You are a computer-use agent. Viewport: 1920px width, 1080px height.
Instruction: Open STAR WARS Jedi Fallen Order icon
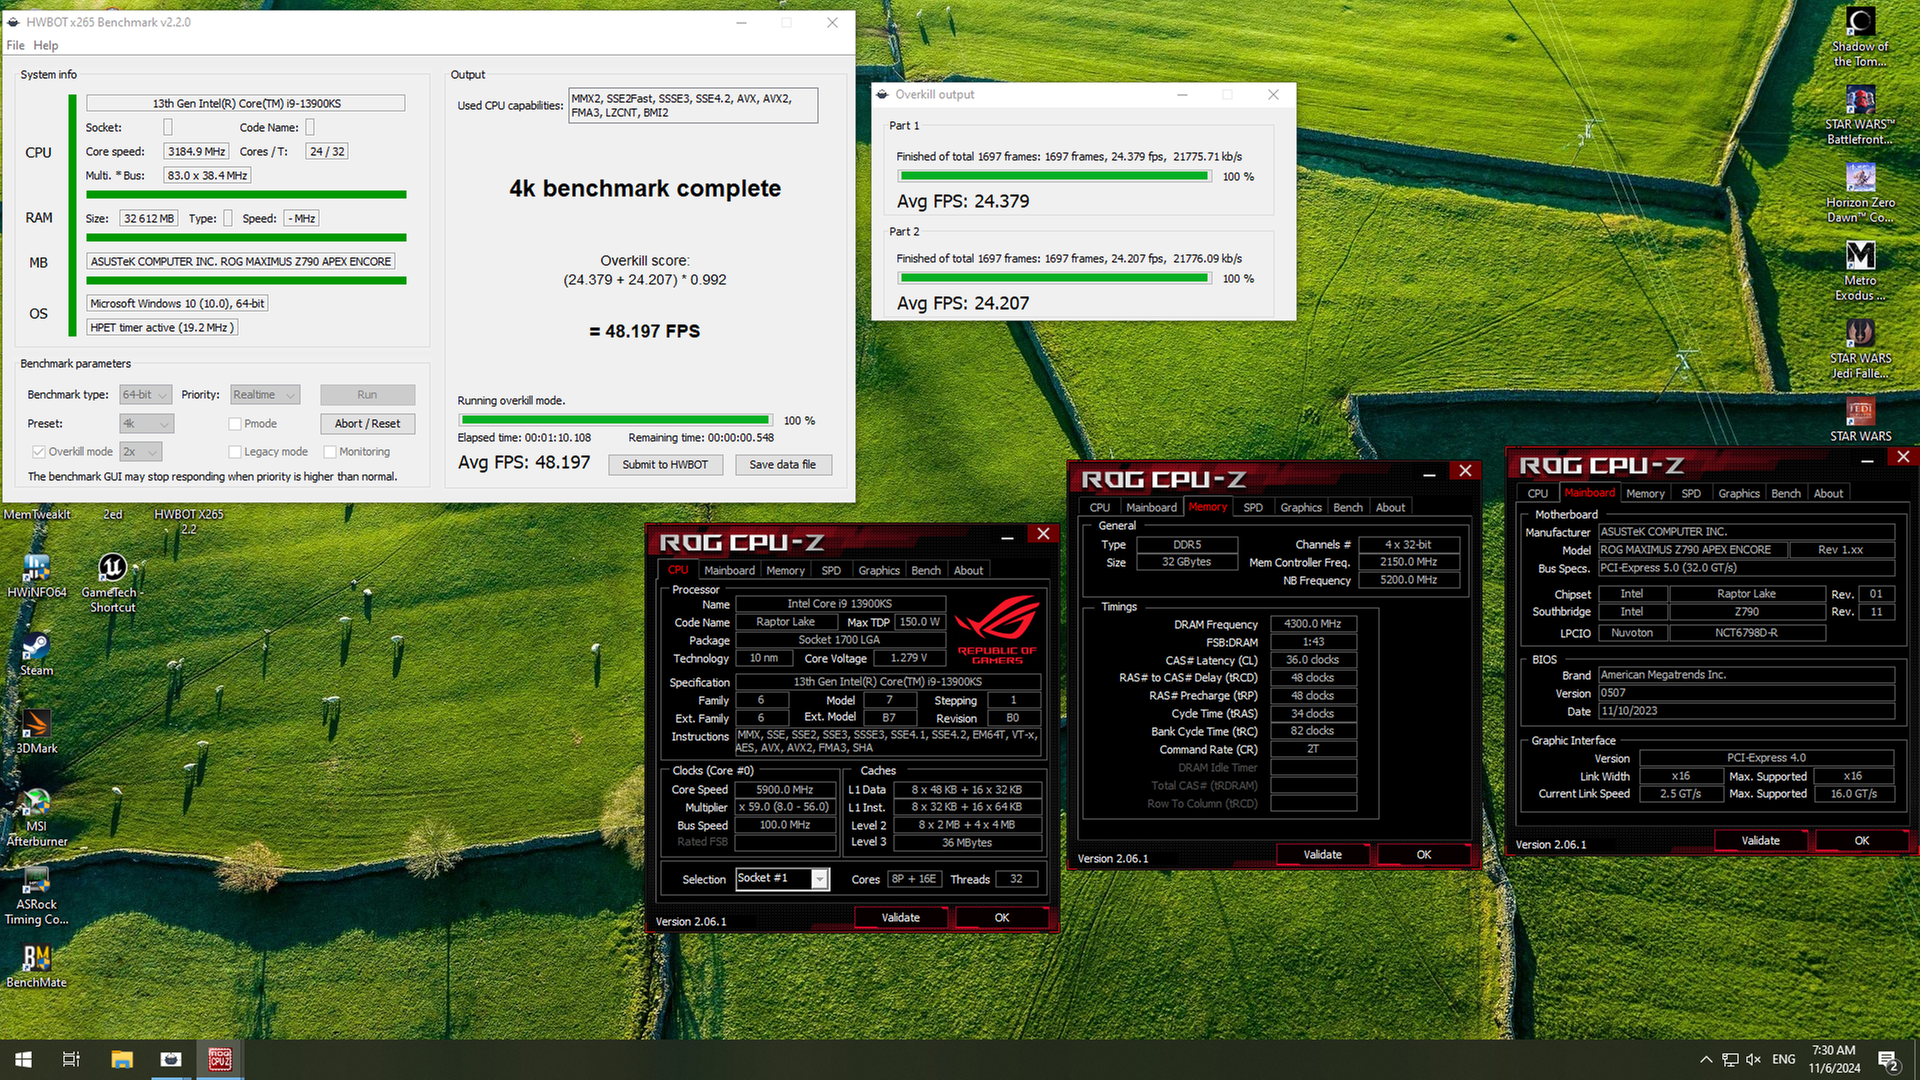[1860, 350]
